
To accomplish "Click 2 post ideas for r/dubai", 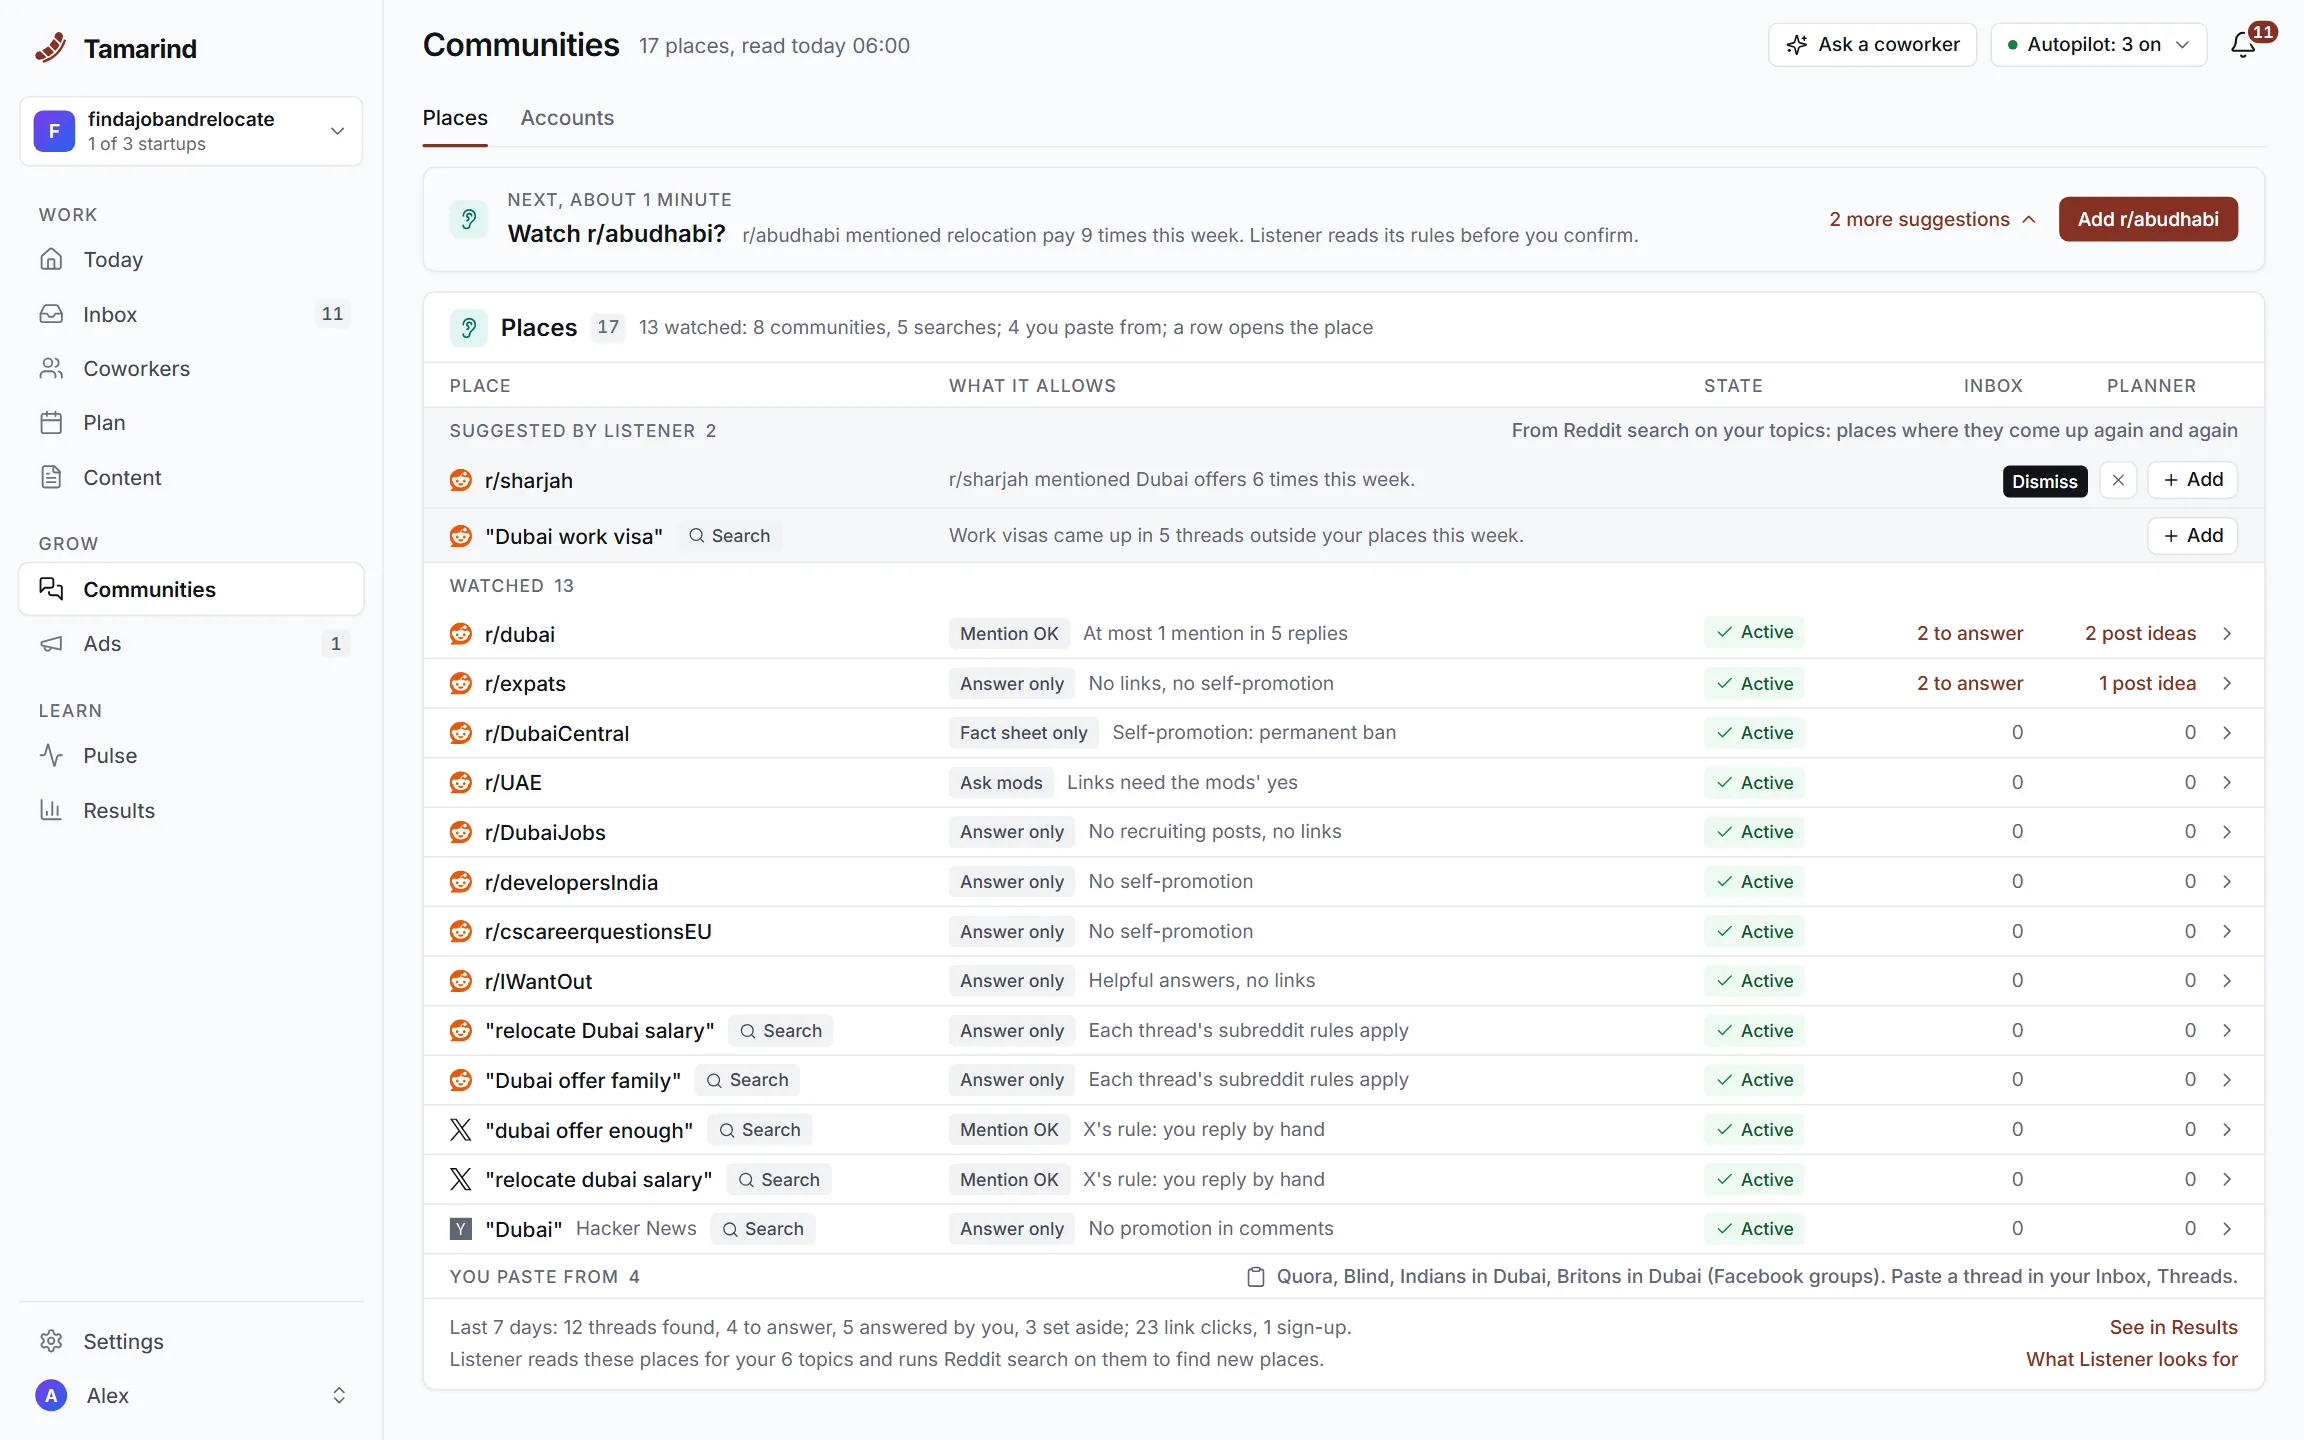I will (2140, 633).
